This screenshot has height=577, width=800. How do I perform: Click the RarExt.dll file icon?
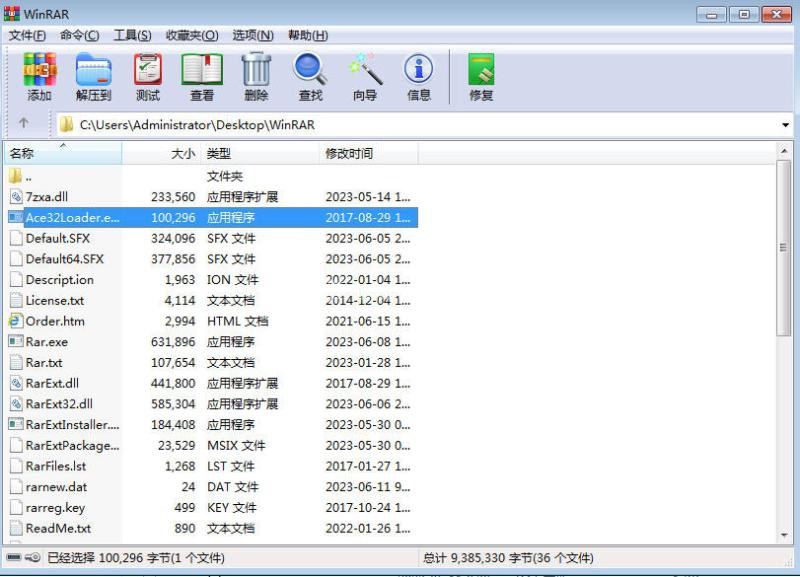(16, 383)
